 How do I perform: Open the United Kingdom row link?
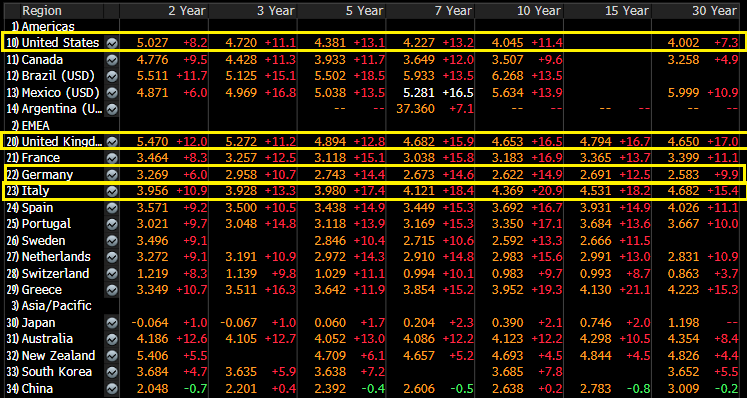[55, 142]
